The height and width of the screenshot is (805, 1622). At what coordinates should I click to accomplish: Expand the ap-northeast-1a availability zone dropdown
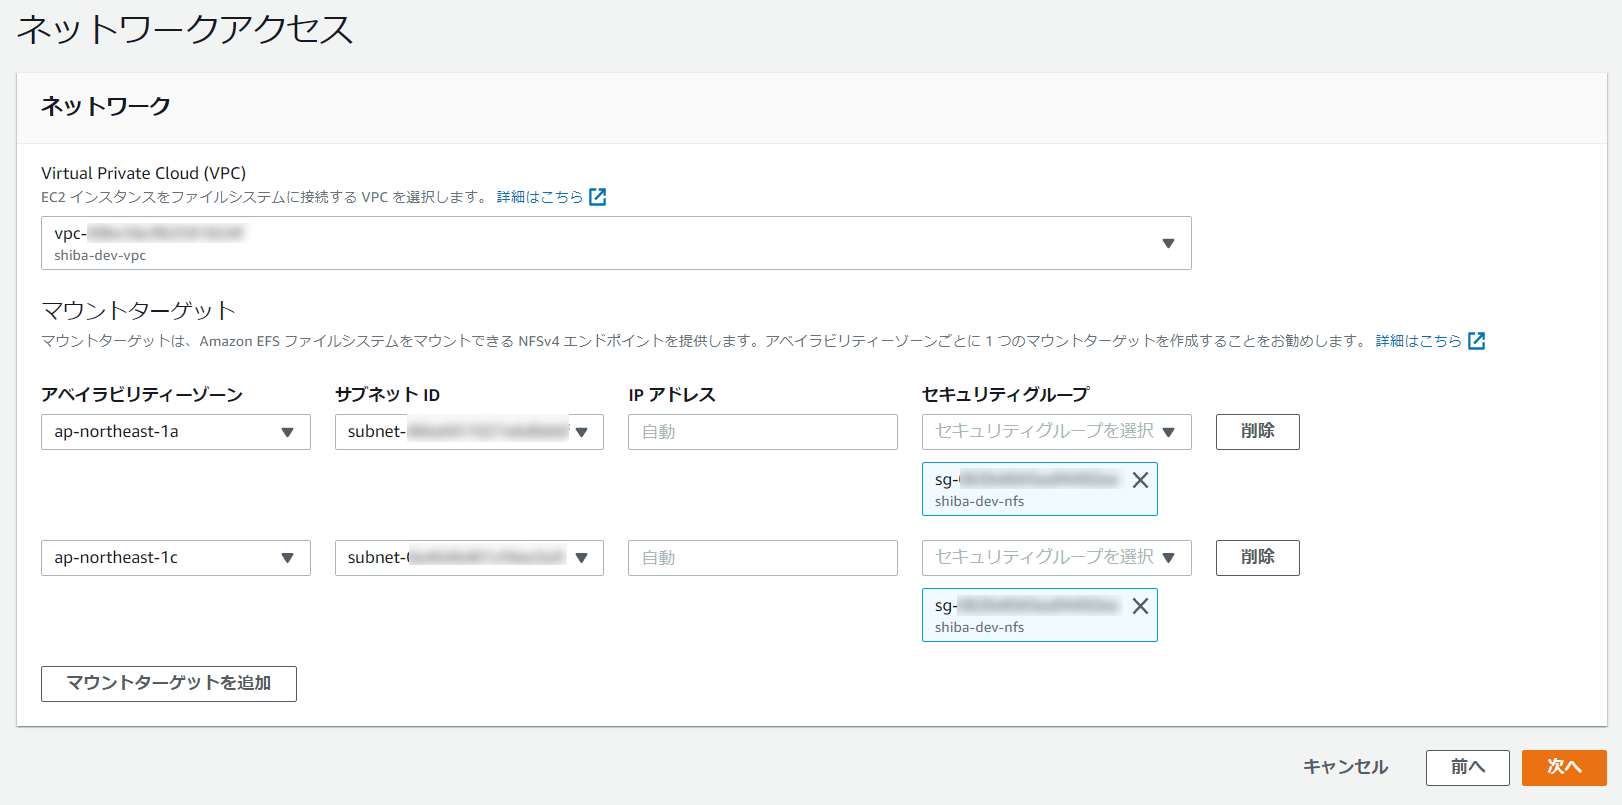click(x=176, y=432)
